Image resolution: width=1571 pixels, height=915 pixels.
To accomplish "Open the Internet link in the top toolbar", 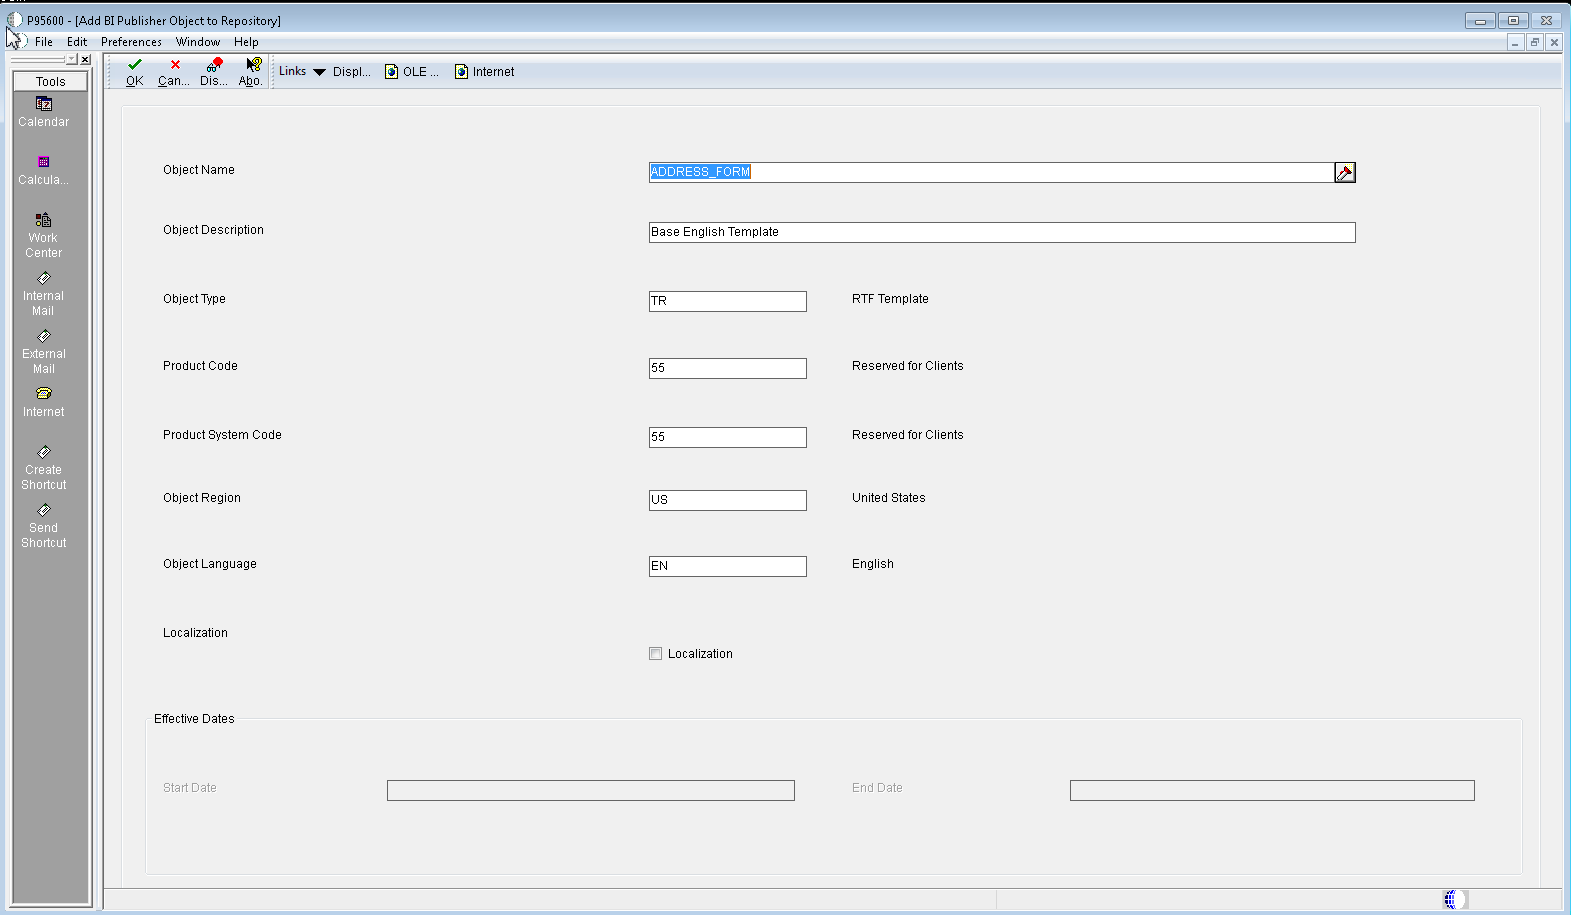I will pyautogui.click(x=485, y=72).
